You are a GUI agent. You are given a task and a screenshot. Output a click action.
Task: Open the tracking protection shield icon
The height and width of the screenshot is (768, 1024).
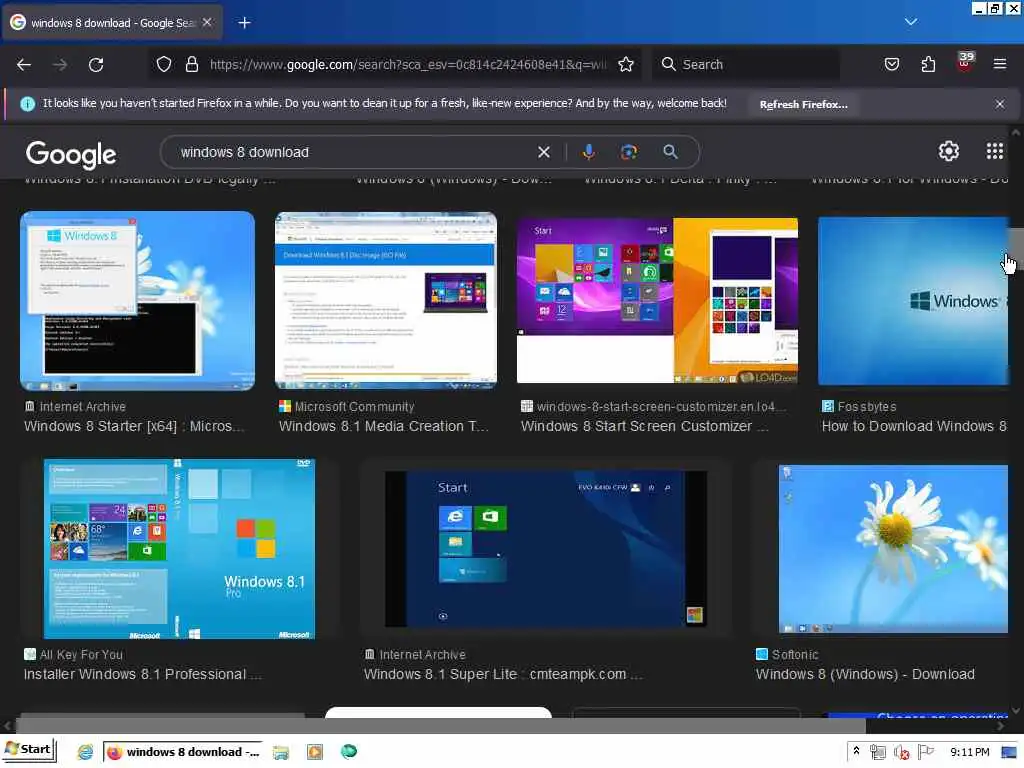click(164, 64)
